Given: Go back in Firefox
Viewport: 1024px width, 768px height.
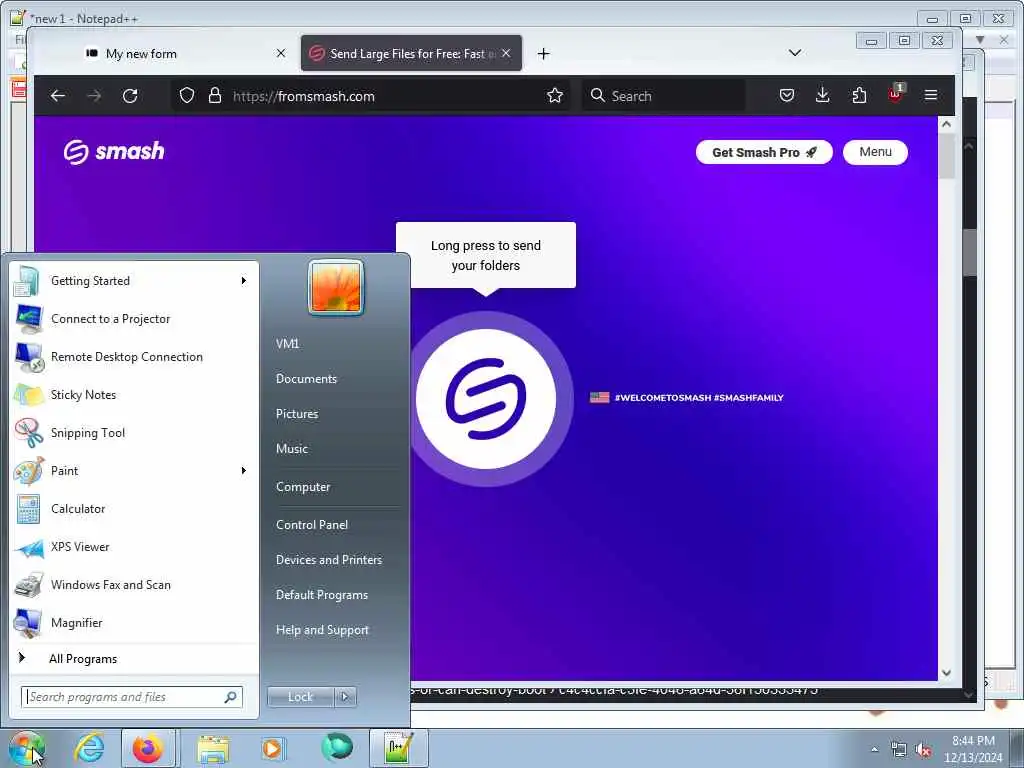Looking at the screenshot, I should click(x=57, y=96).
